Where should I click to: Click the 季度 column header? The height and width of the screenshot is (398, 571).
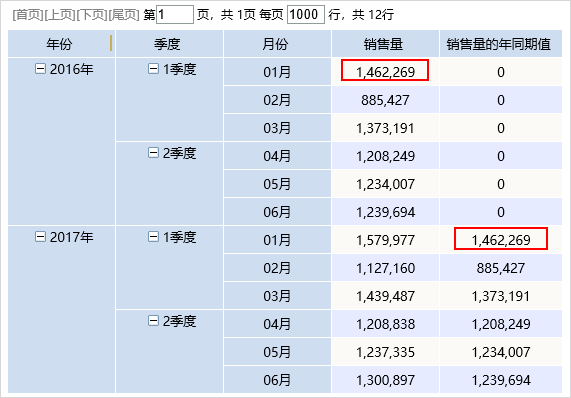[x=169, y=44]
